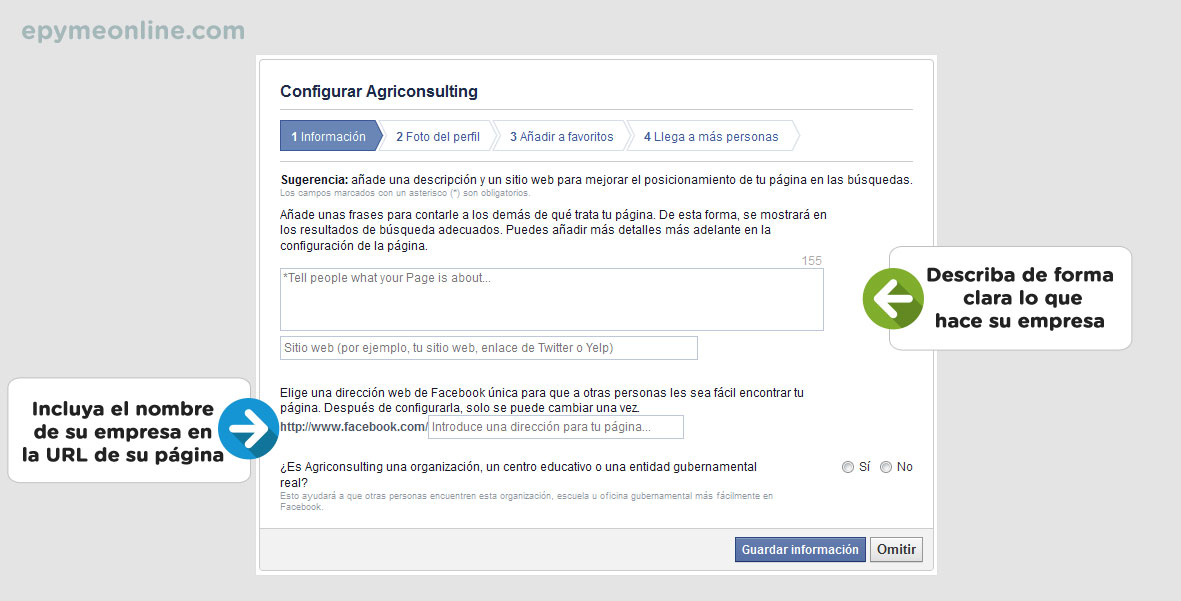Click the page description text area
The image size is (1181, 601).
(551, 299)
